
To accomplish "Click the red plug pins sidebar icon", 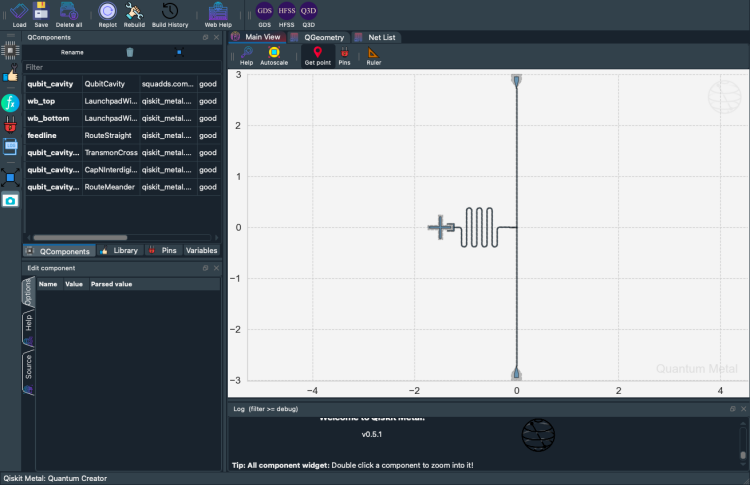I will (10, 125).
